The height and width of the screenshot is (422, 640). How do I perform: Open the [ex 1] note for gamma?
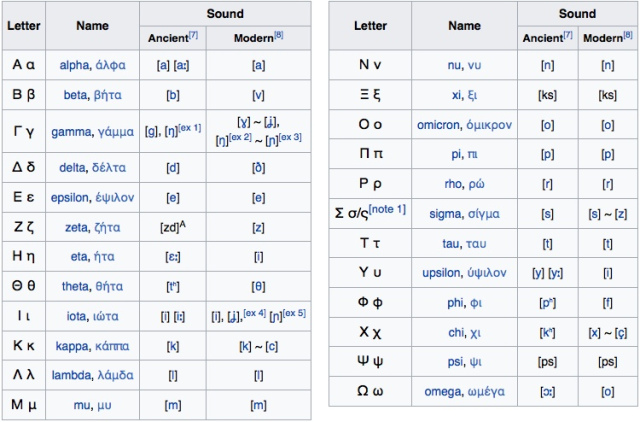190,128
